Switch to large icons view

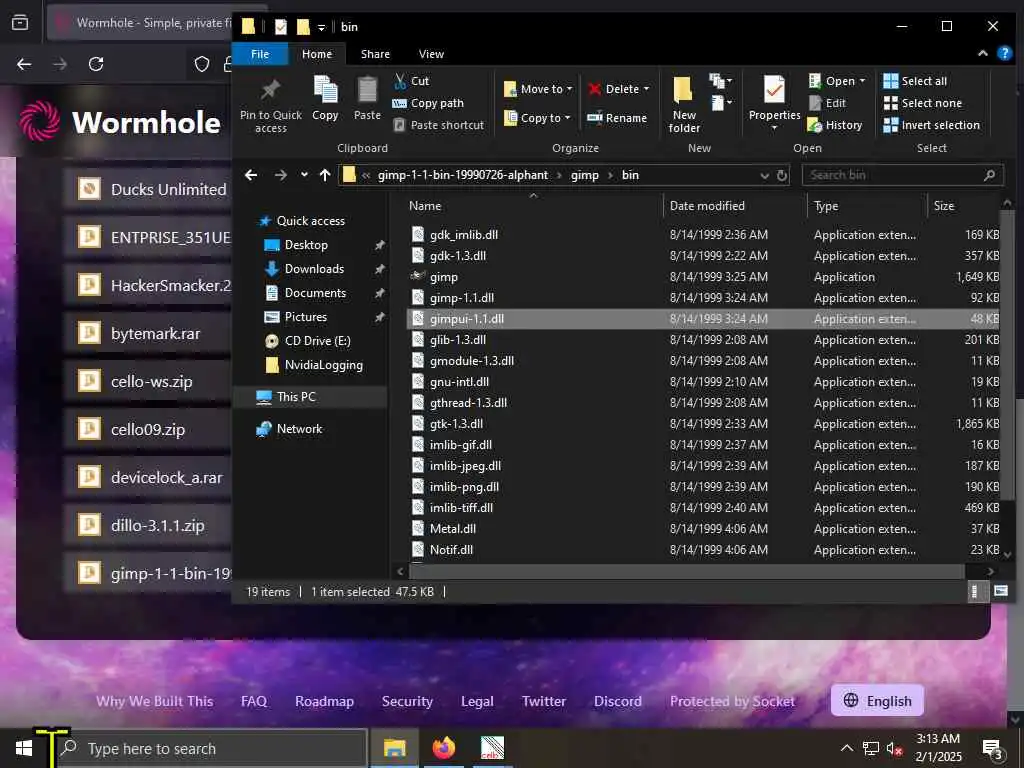click(1000, 592)
